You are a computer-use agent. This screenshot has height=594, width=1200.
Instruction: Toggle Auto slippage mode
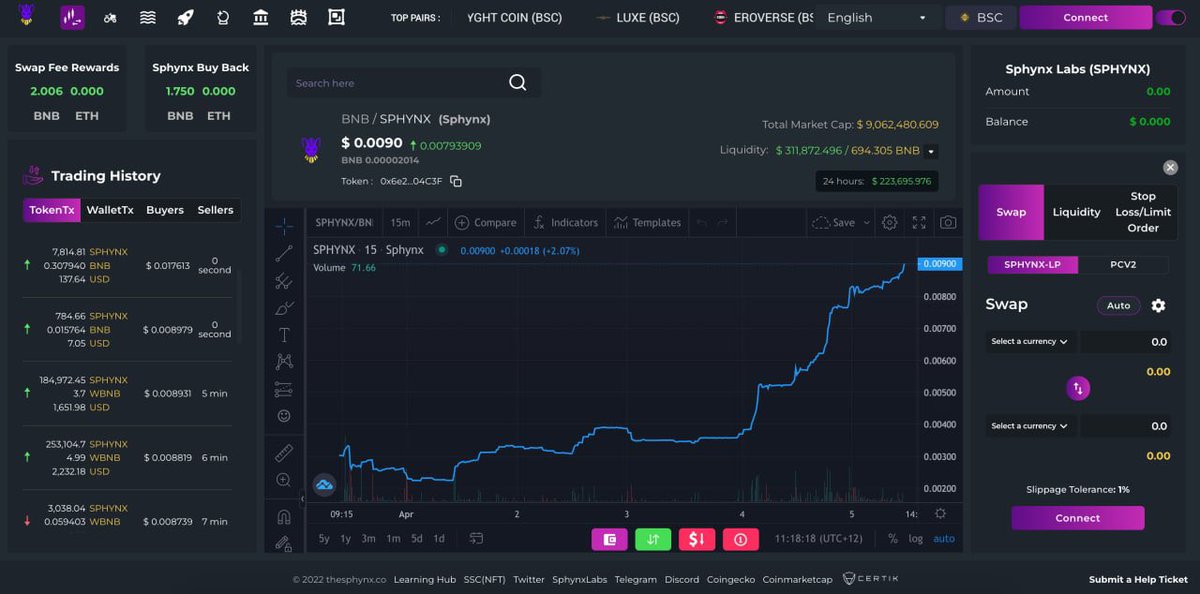1118,306
